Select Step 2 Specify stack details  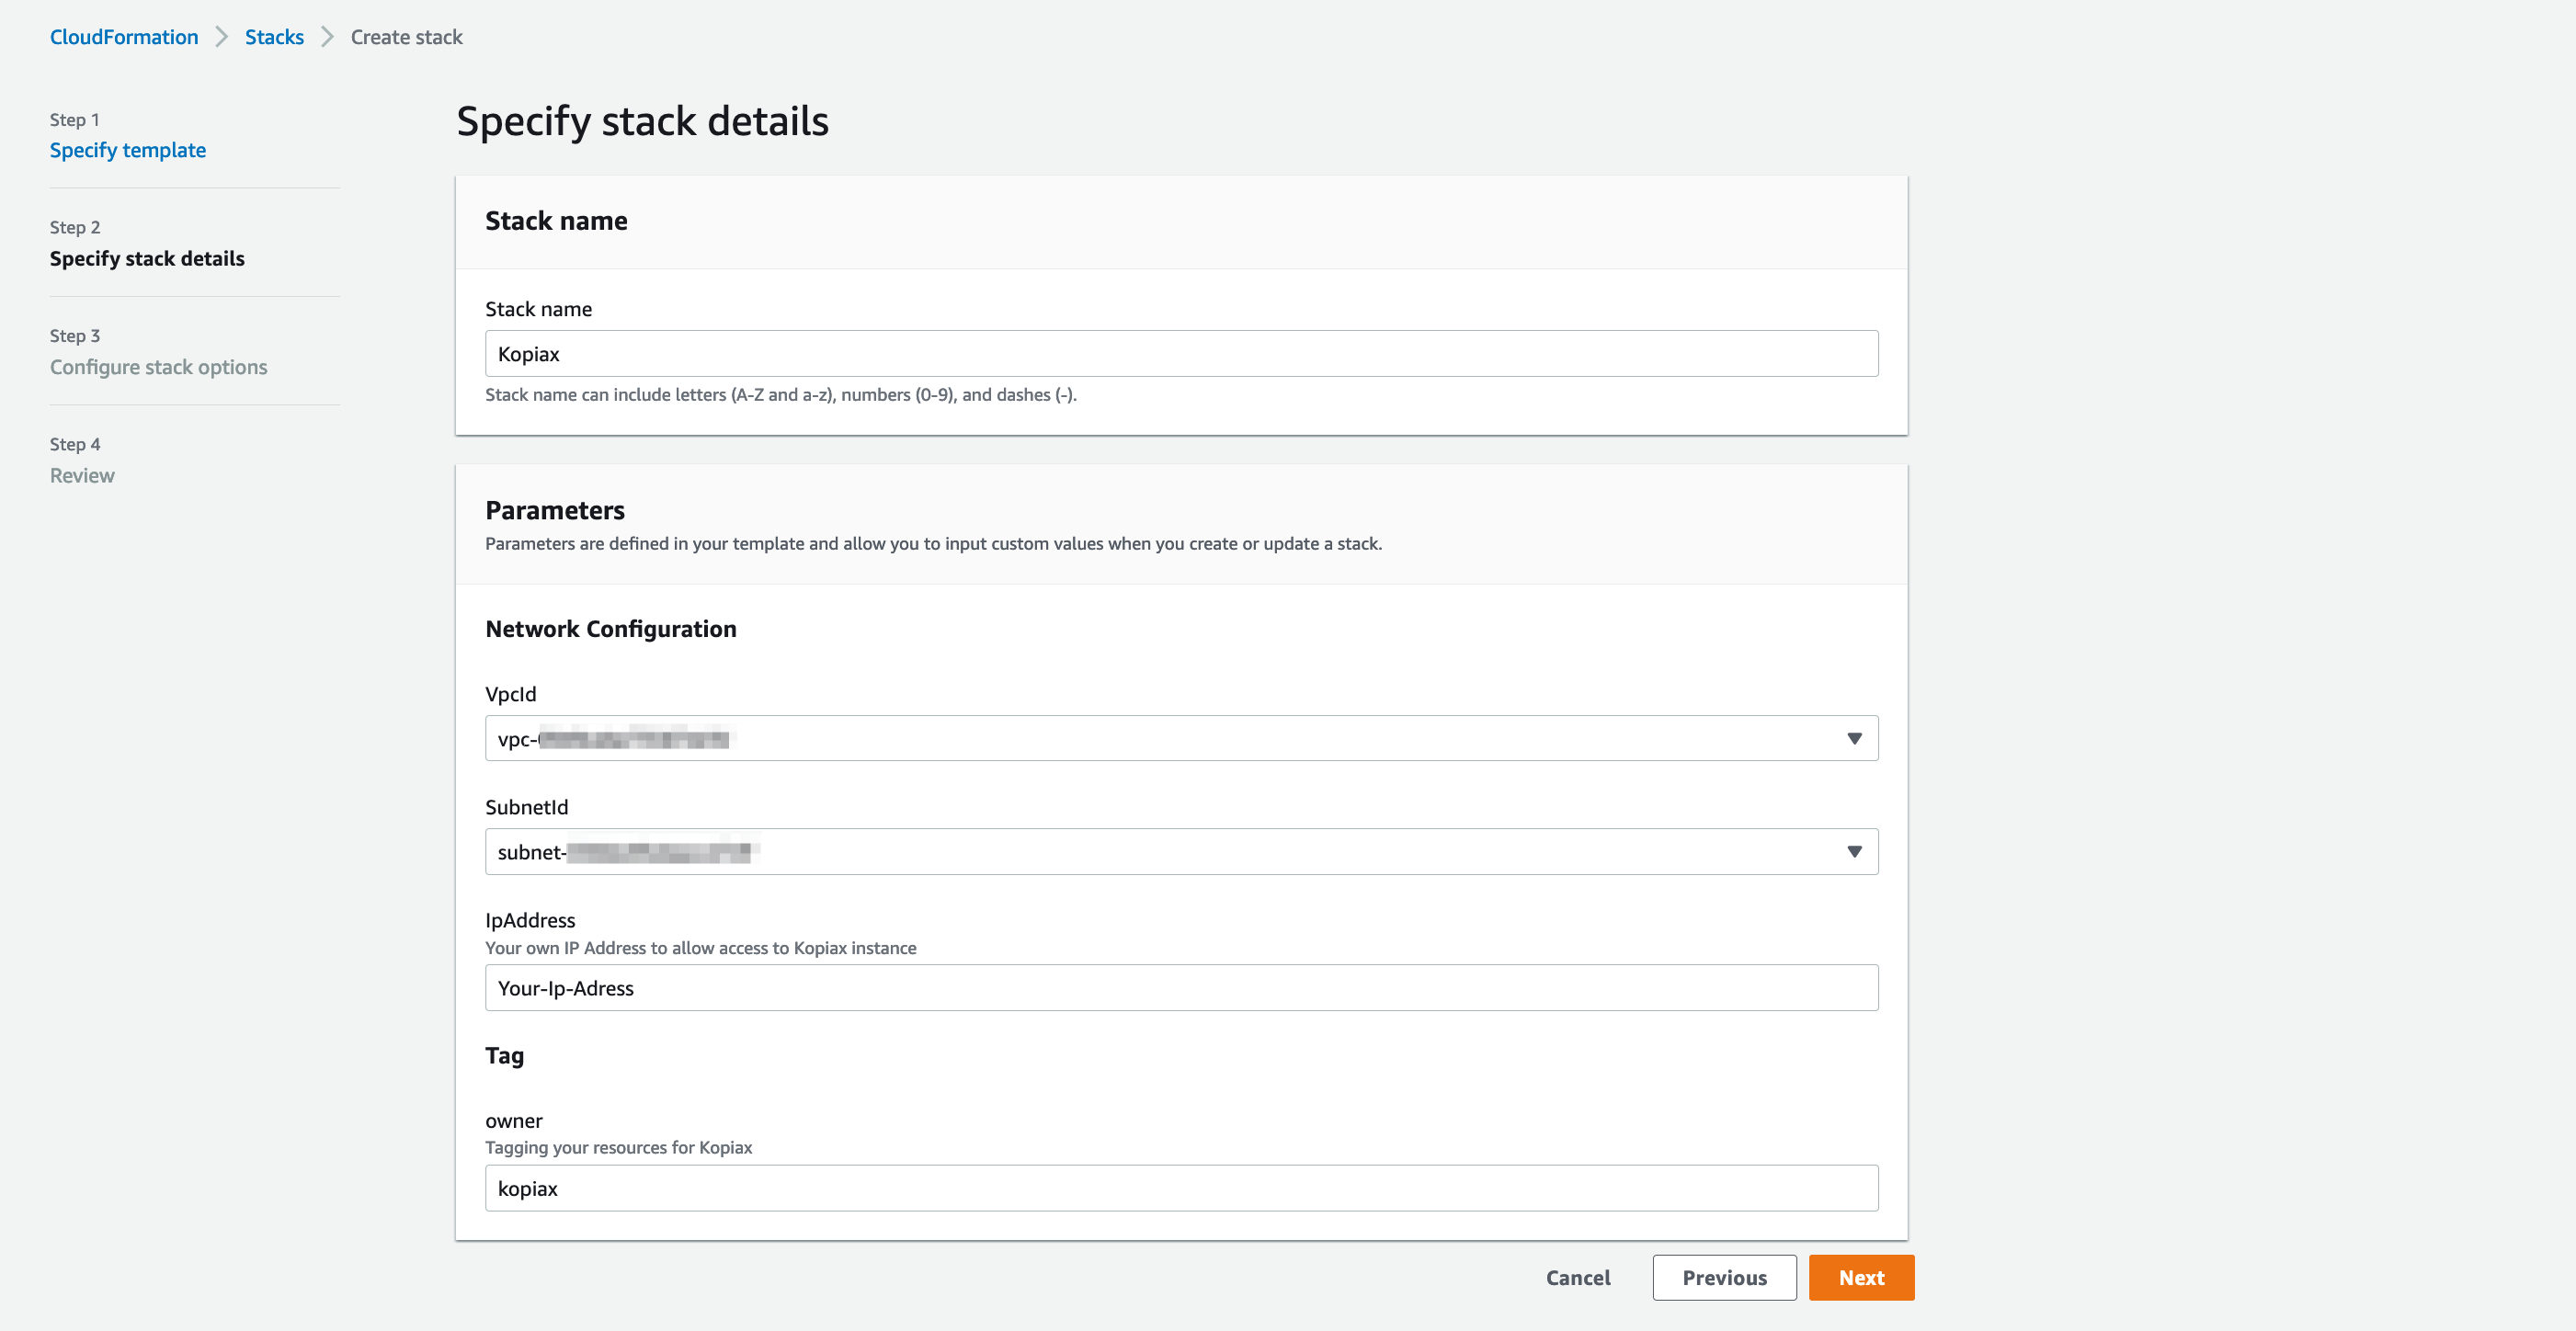147,258
